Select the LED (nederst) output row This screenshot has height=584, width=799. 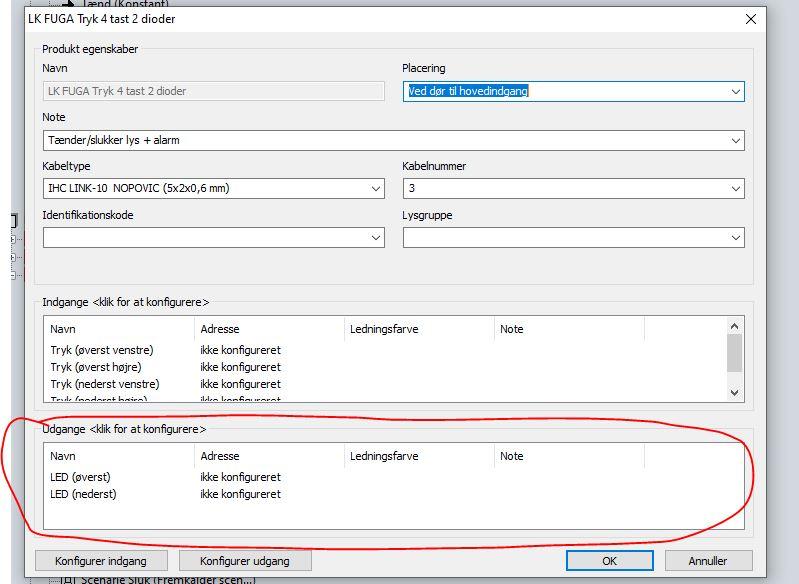(83, 494)
